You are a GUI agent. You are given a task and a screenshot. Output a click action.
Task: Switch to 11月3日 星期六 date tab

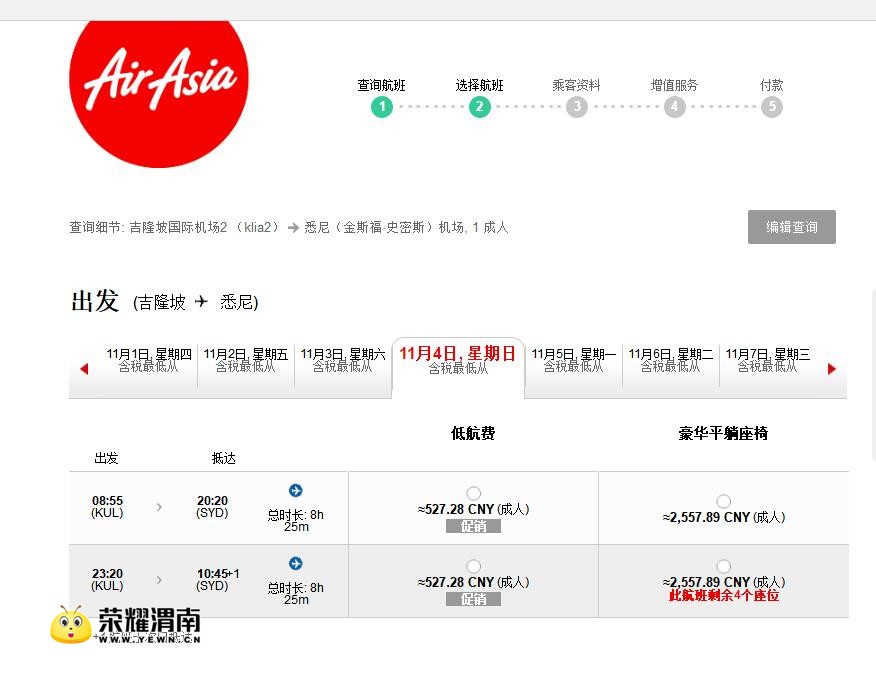click(342, 361)
